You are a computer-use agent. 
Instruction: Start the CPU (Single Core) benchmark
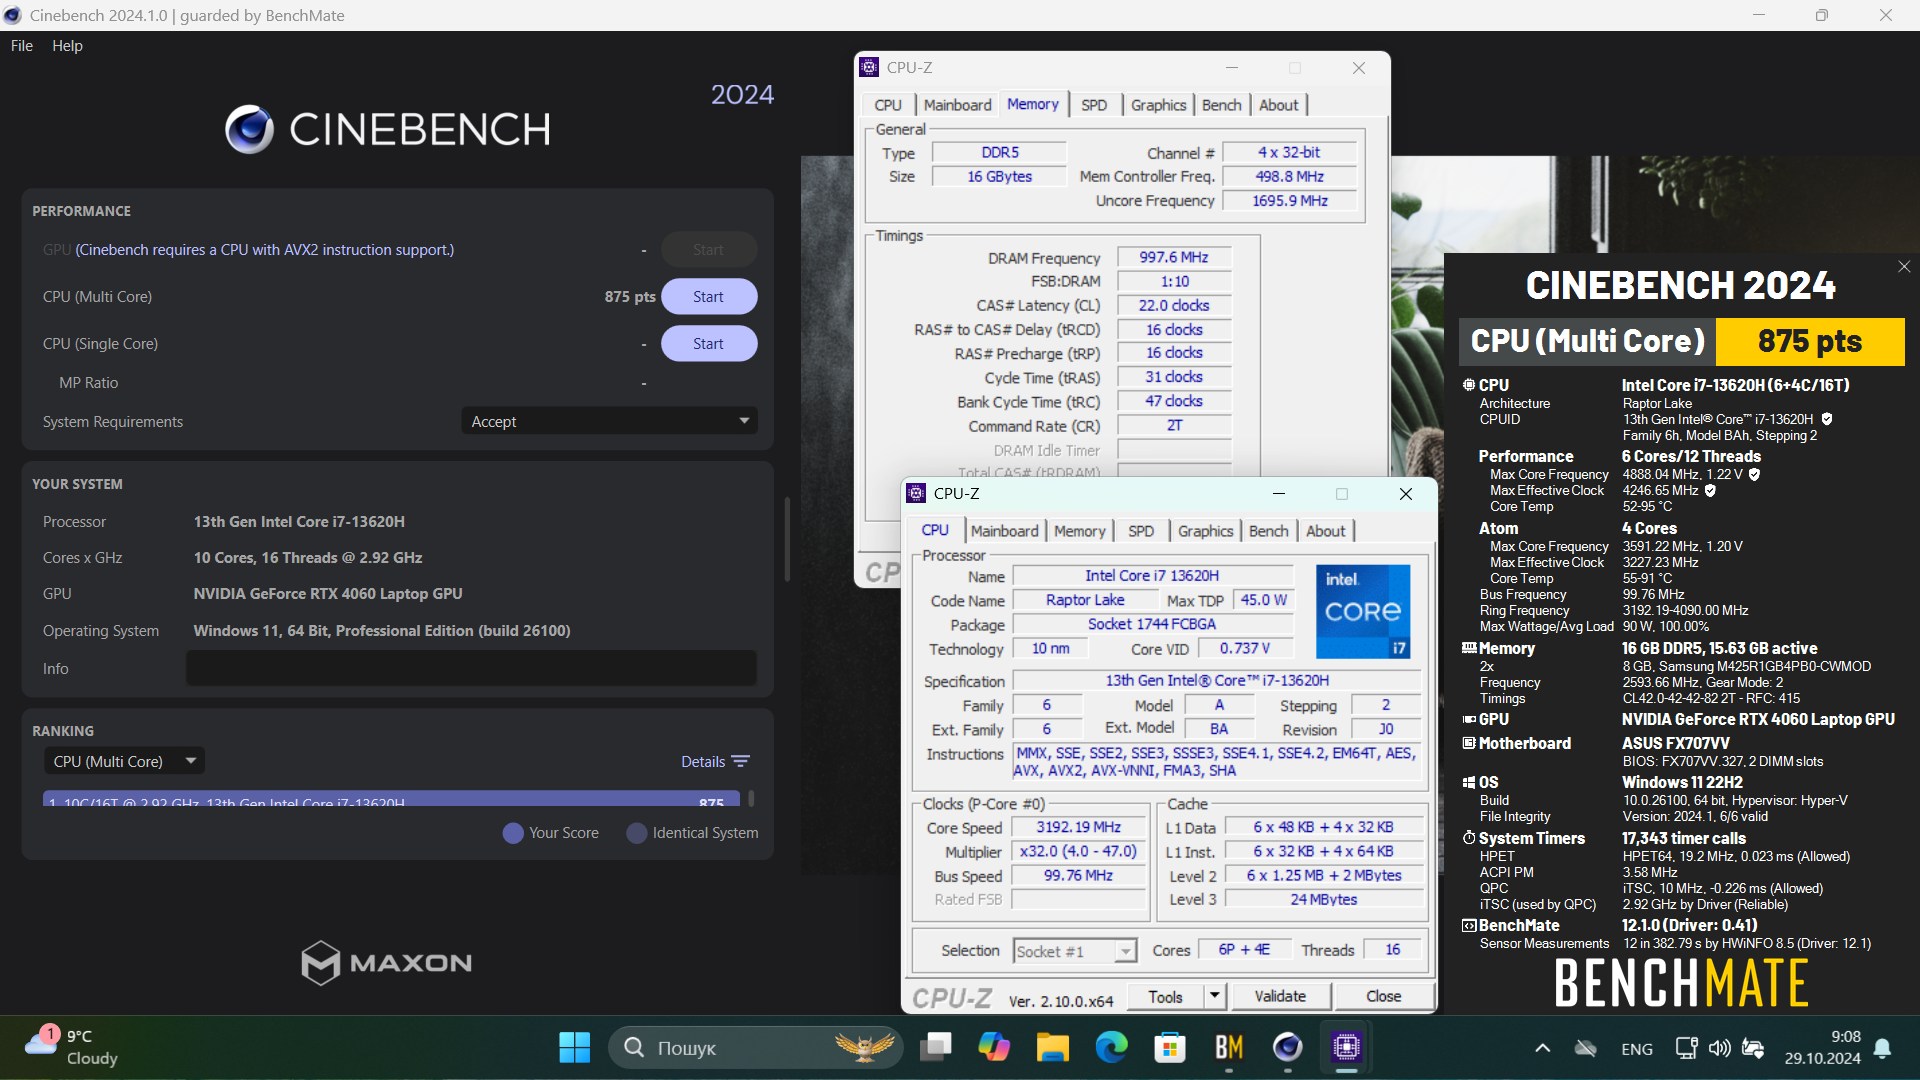(708, 344)
